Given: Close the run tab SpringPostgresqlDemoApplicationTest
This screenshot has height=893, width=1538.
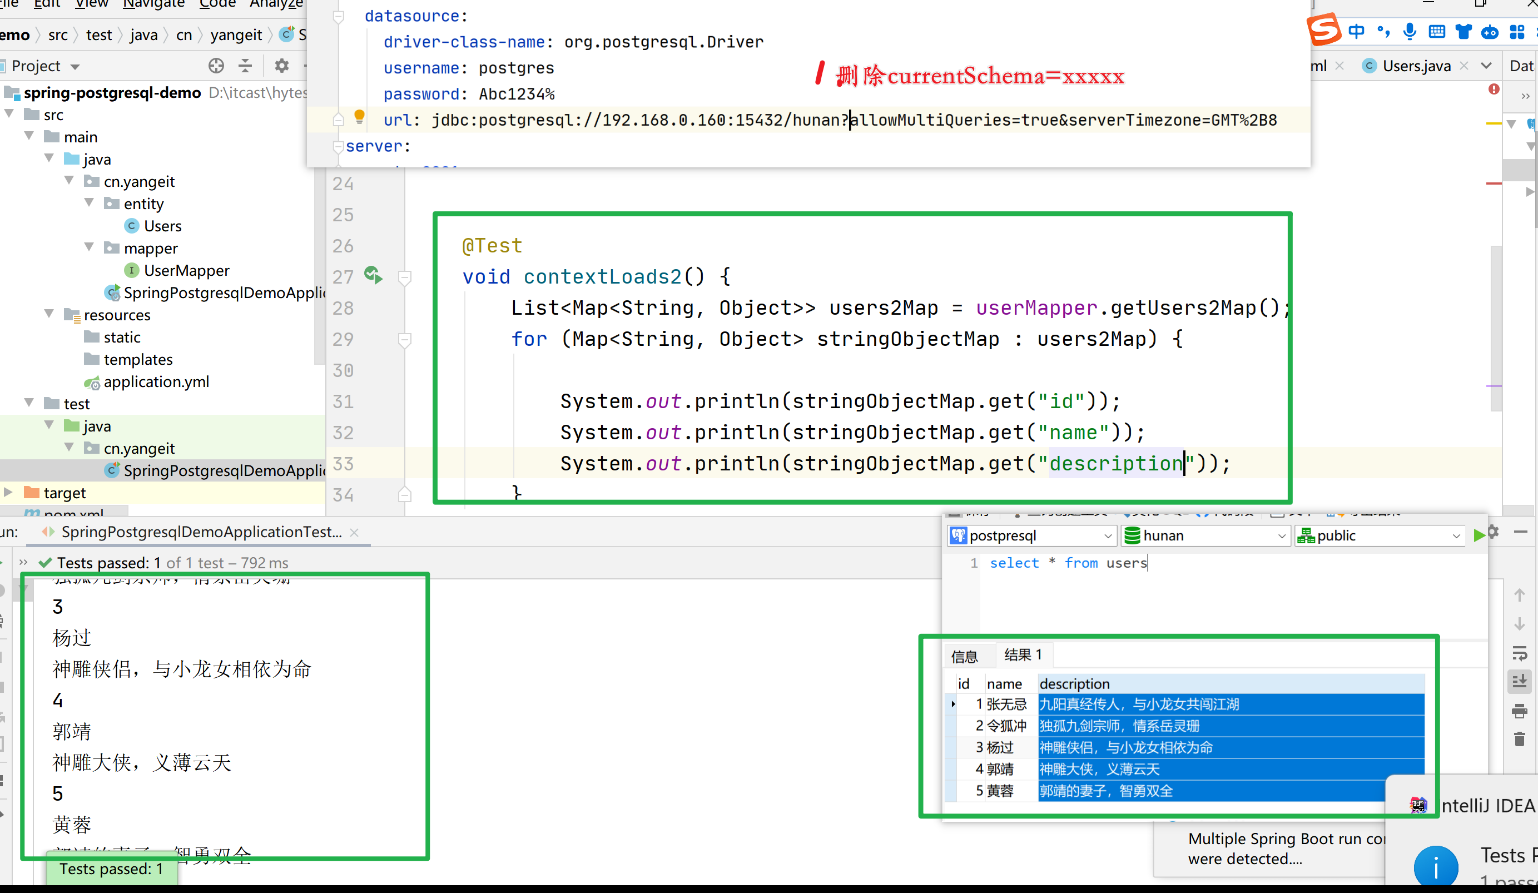Looking at the screenshot, I should click(x=354, y=533).
